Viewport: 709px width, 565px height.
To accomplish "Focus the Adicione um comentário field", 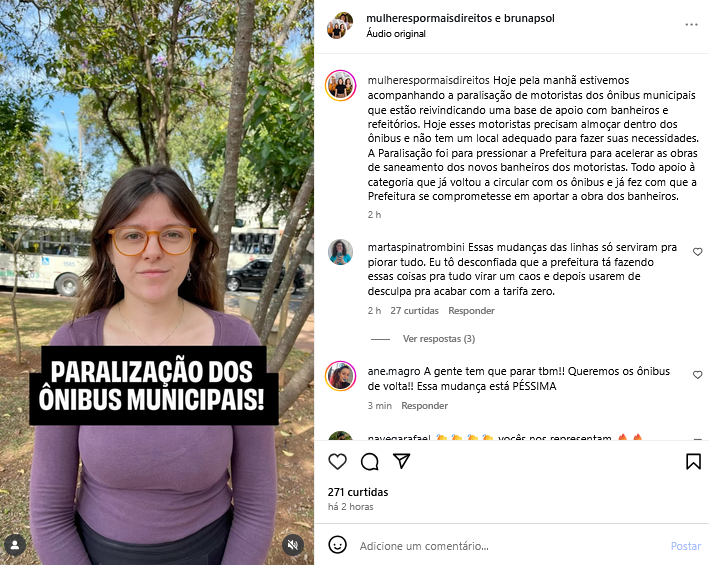I will [x=511, y=546].
